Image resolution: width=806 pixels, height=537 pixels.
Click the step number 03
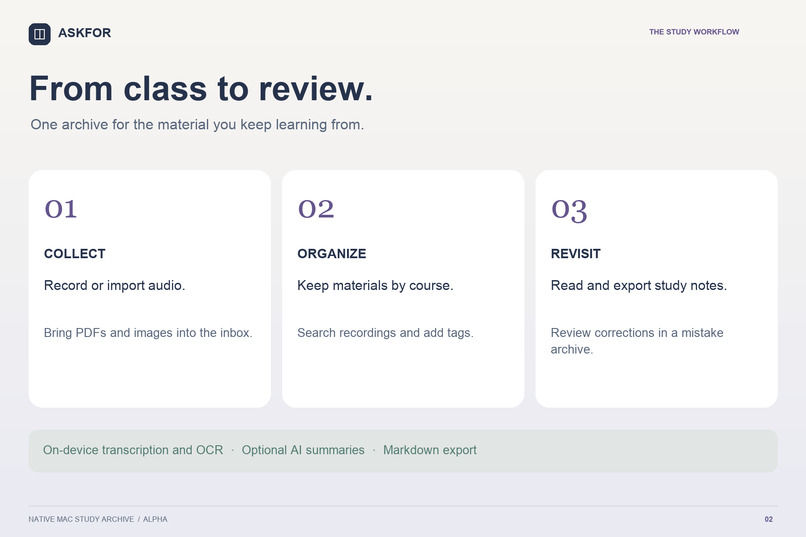point(569,211)
